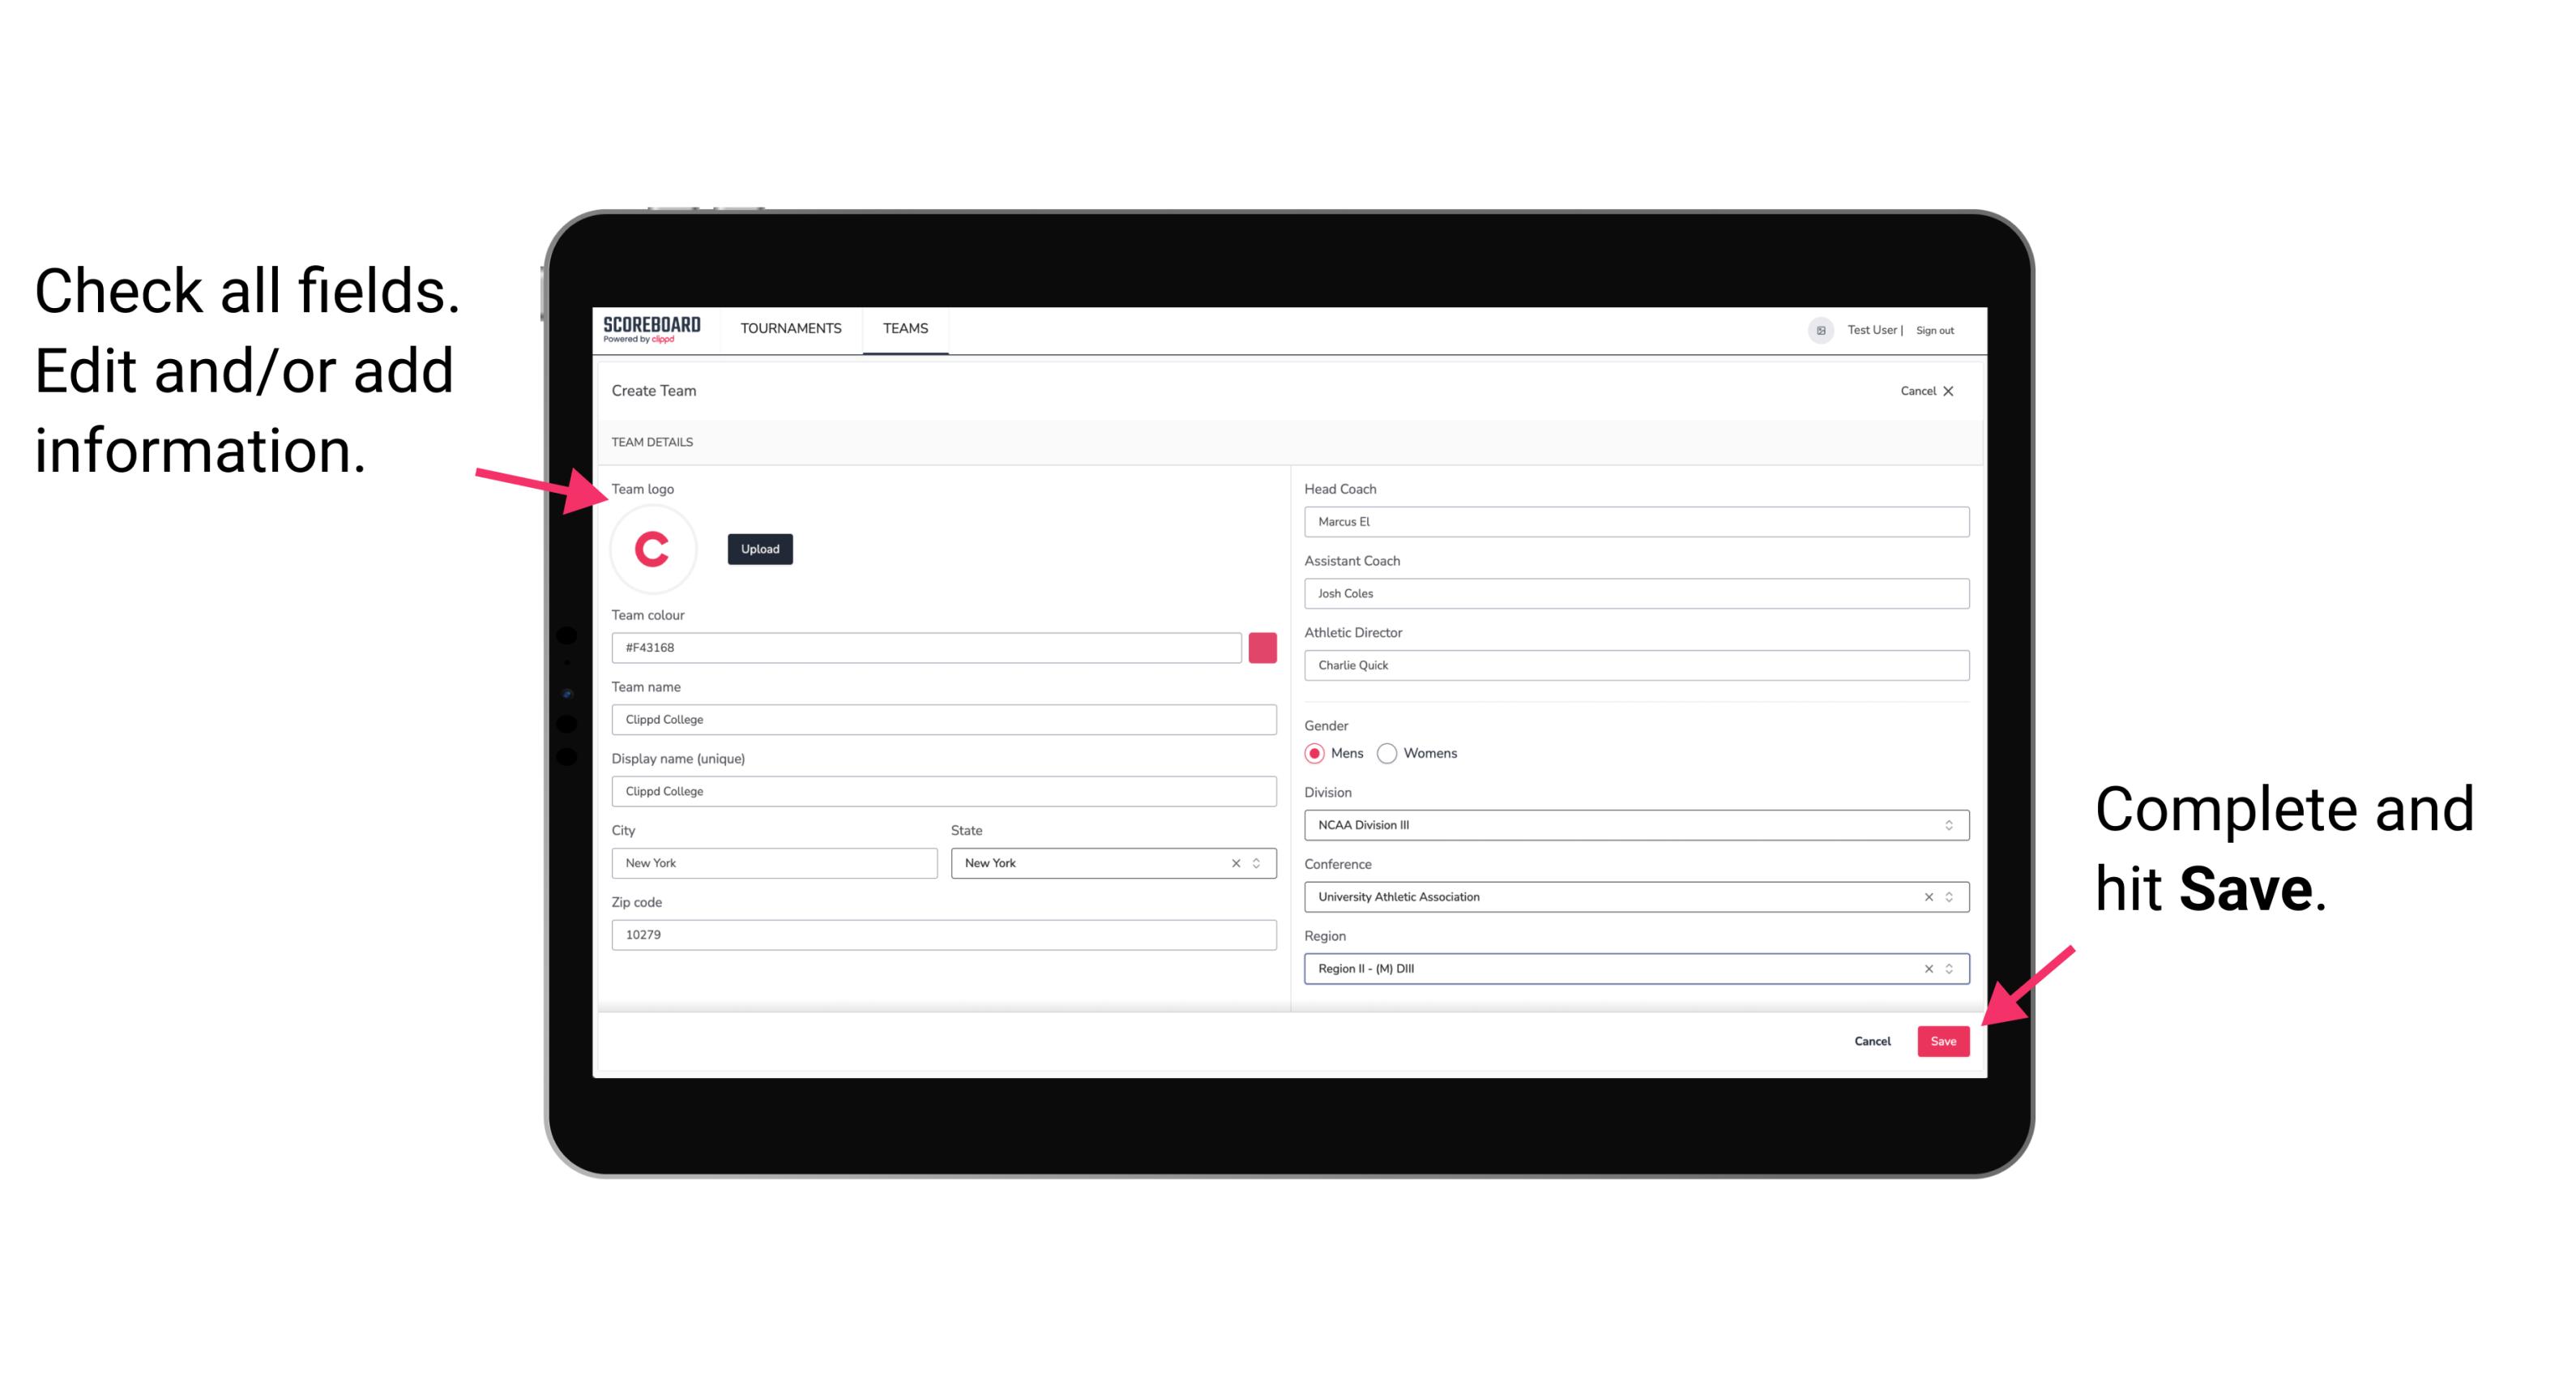Viewport: 2576px width, 1386px height.
Task: Click the Upload button for team logo
Action: click(x=758, y=550)
